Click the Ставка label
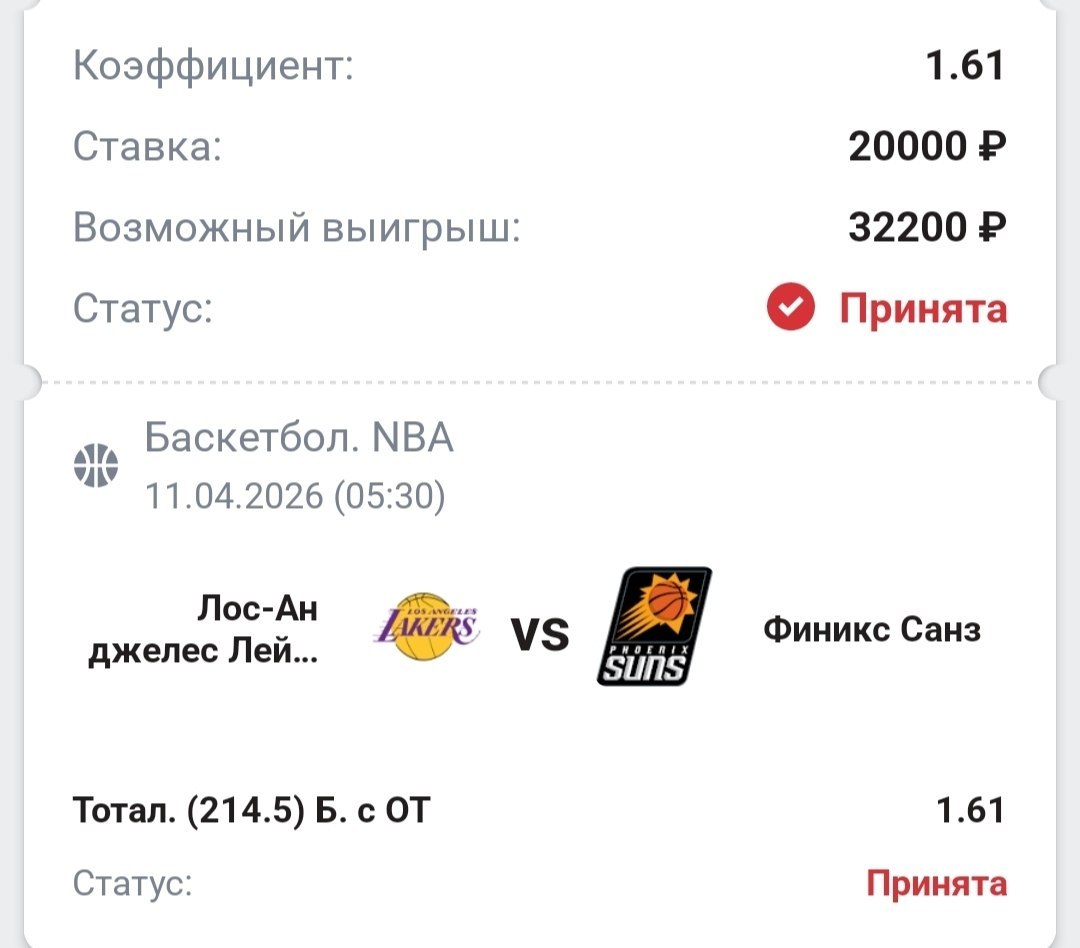1080x948 pixels. [x=147, y=148]
